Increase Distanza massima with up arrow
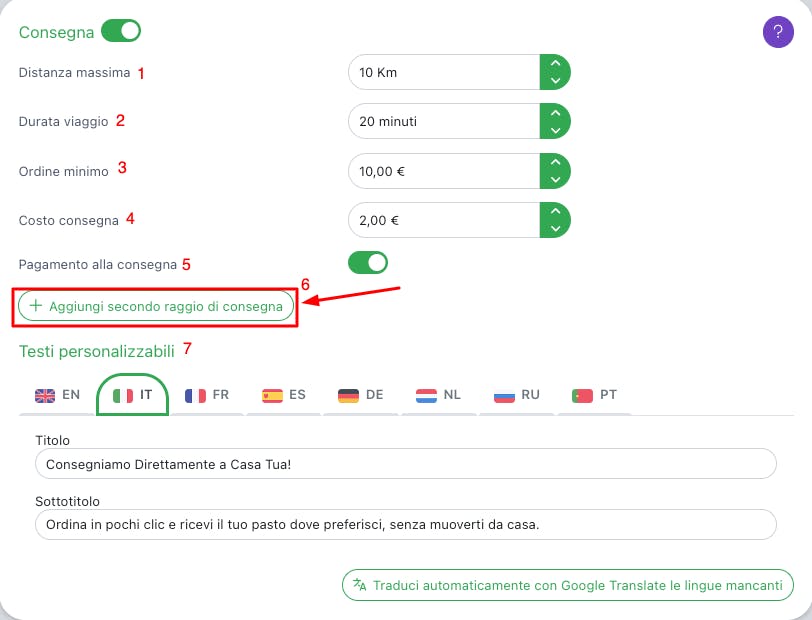812x620 pixels. 555,63
